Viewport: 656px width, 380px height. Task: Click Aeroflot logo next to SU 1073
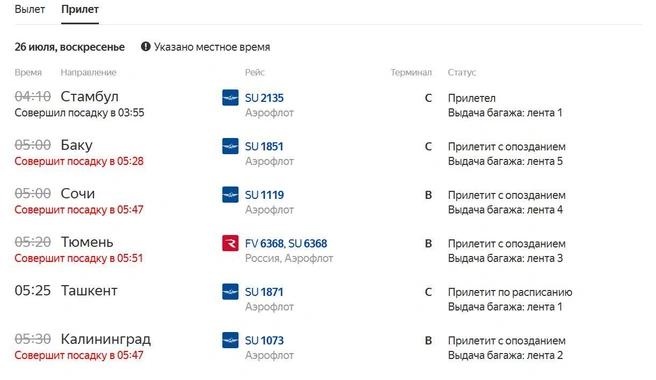click(x=230, y=340)
